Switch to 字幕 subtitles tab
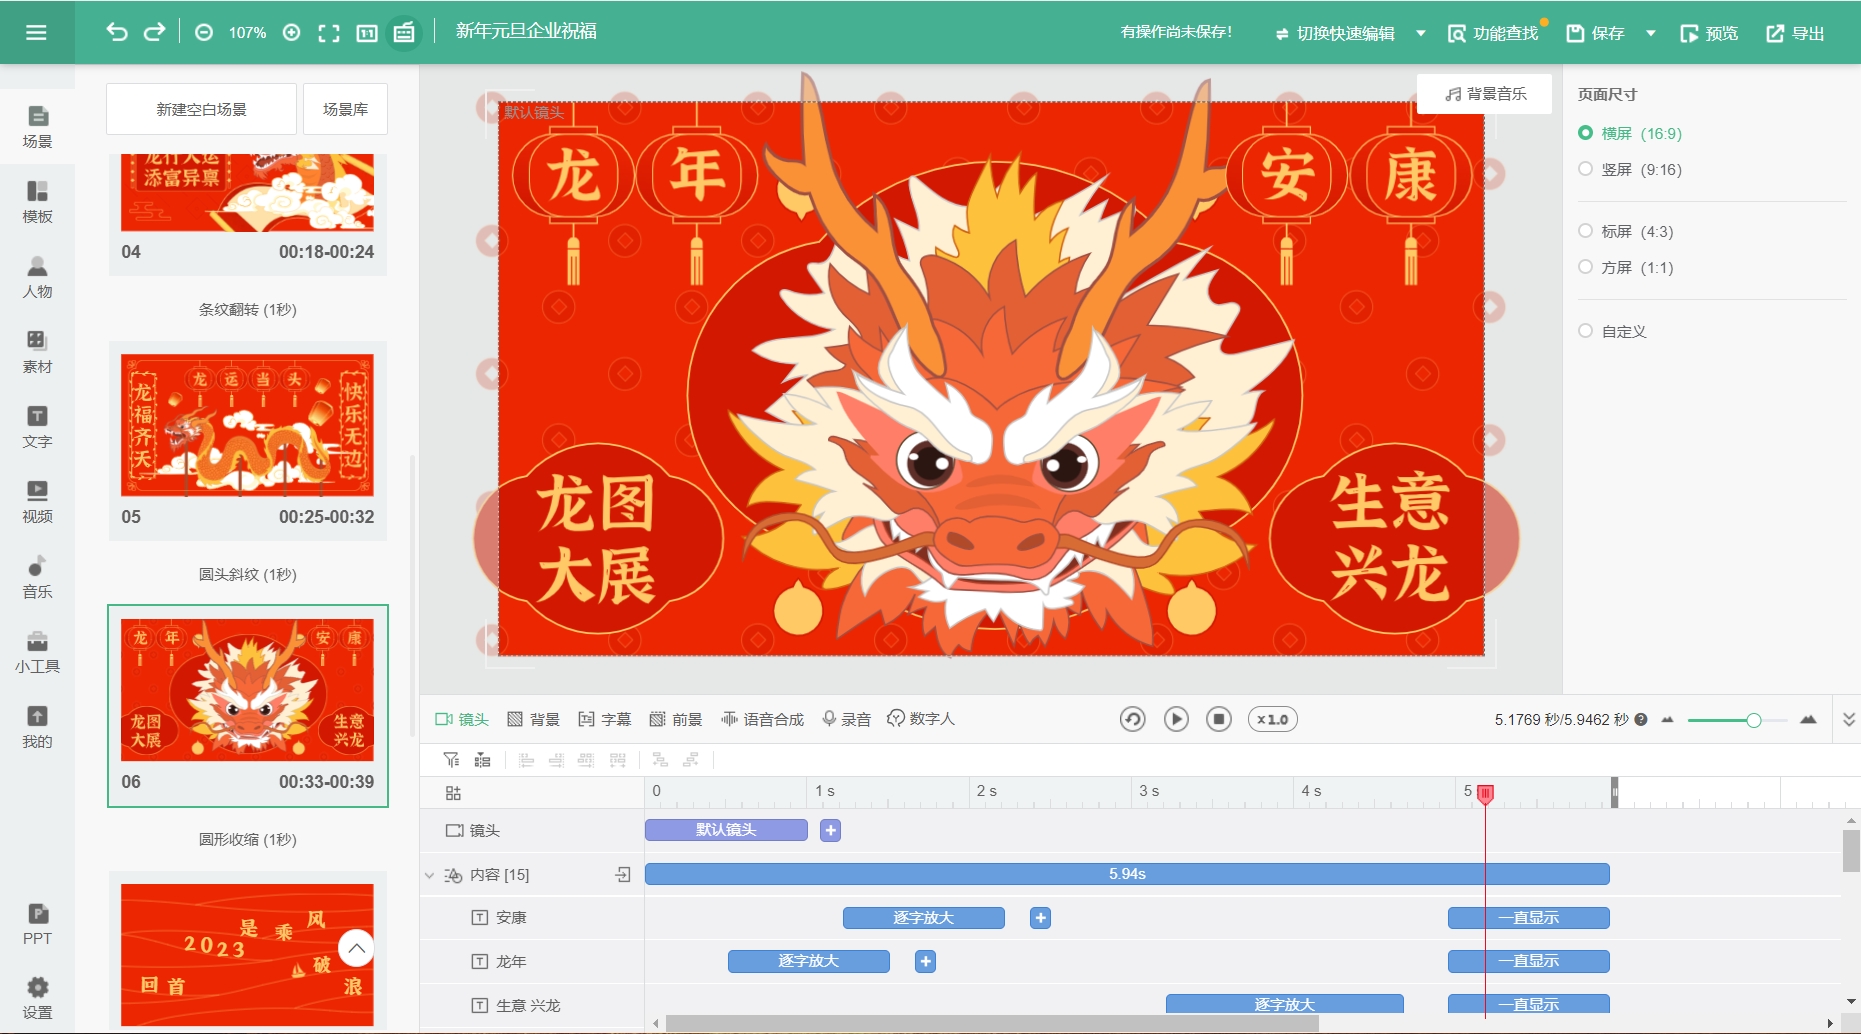 (605, 719)
